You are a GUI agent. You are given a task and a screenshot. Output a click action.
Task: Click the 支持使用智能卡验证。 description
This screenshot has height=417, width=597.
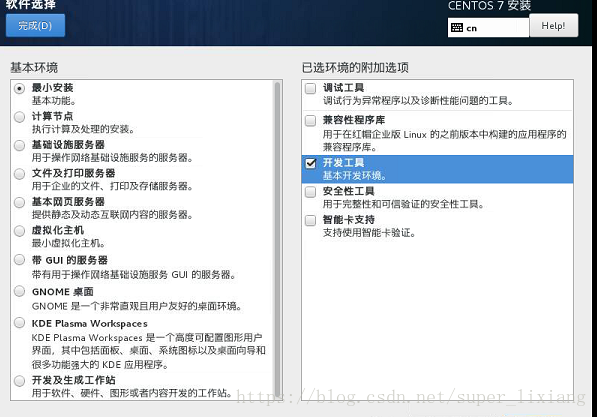pyautogui.click(x=369, y=233)
